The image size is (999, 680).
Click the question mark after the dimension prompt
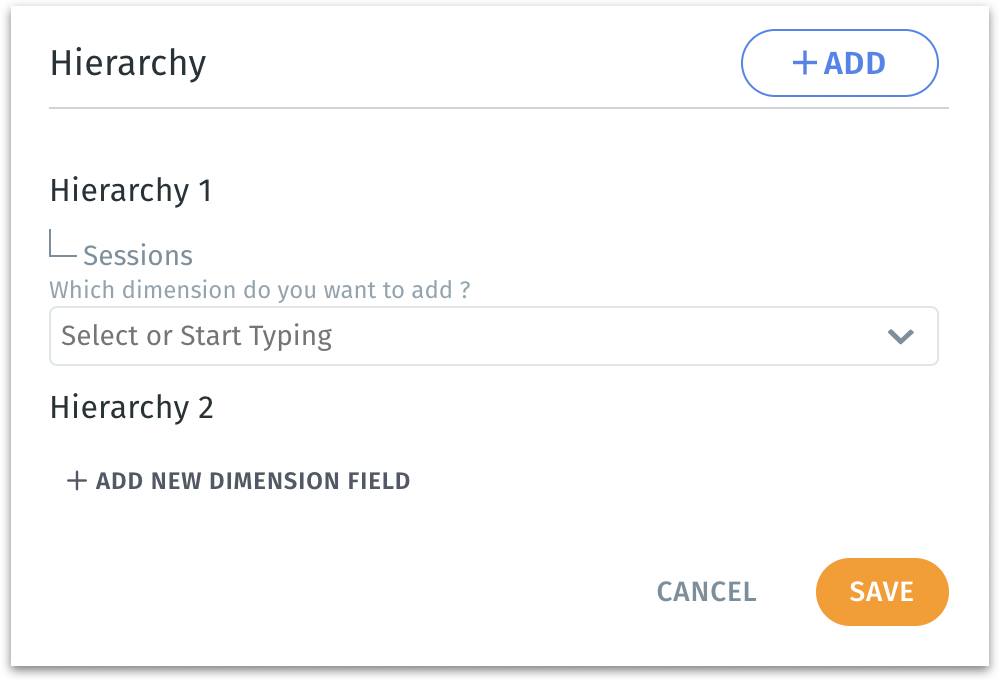pos(465,291)
